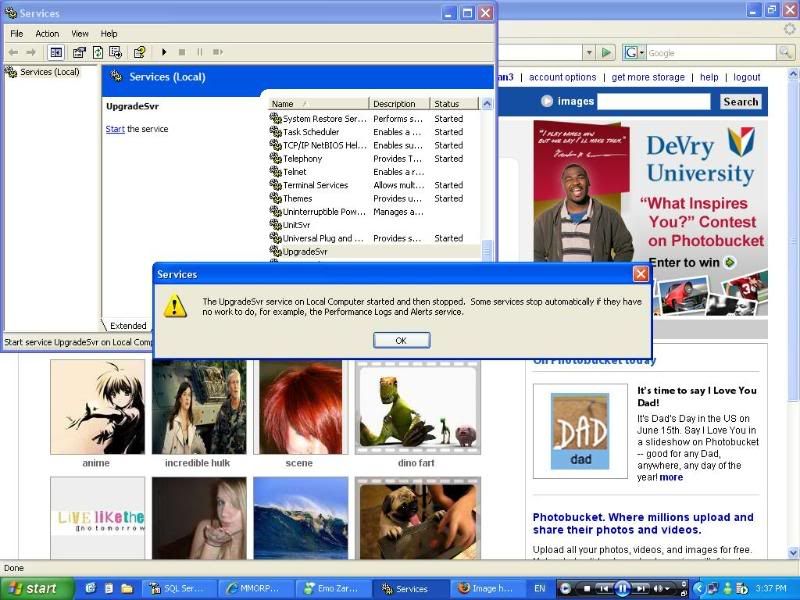Open the Action menu
800x600 pixels.
[47, 33]
